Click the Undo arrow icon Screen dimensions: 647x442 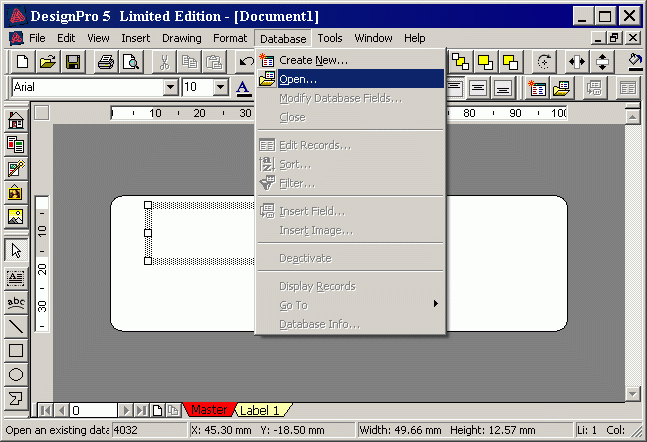tap(246, 62)
